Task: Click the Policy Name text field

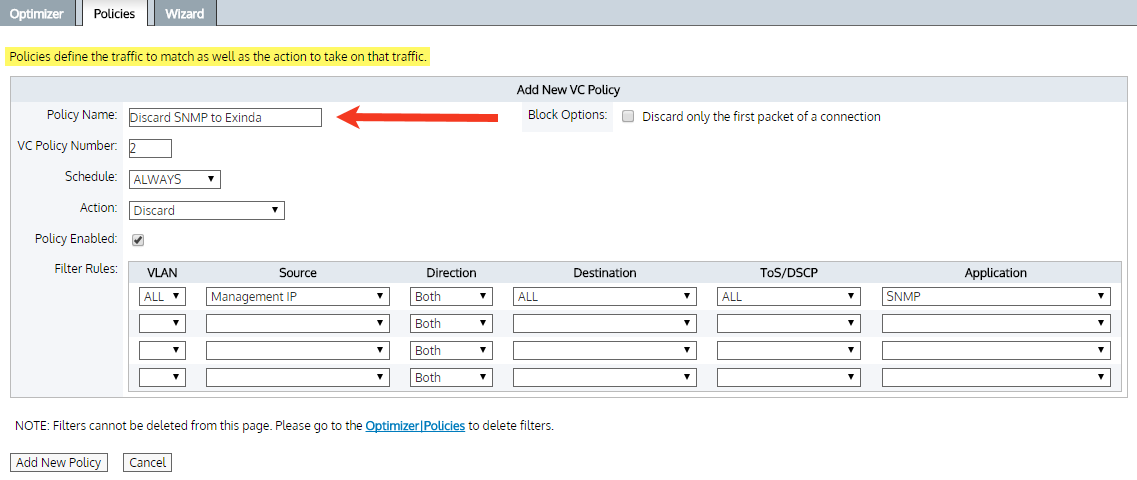Action: pos(225,117)
